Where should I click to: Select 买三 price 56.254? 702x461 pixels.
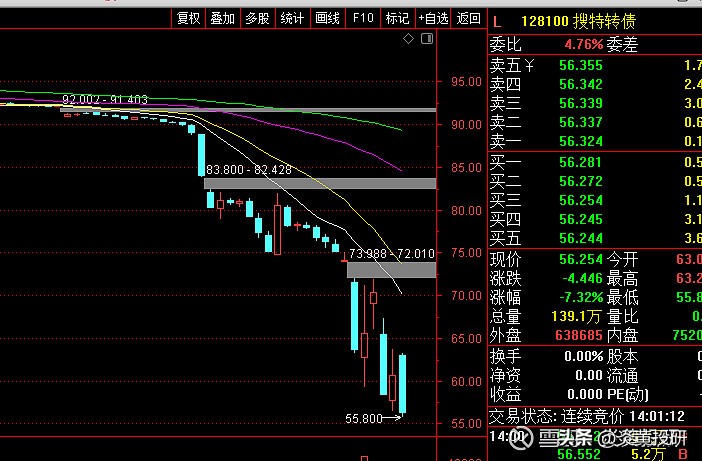coord(581,200)
